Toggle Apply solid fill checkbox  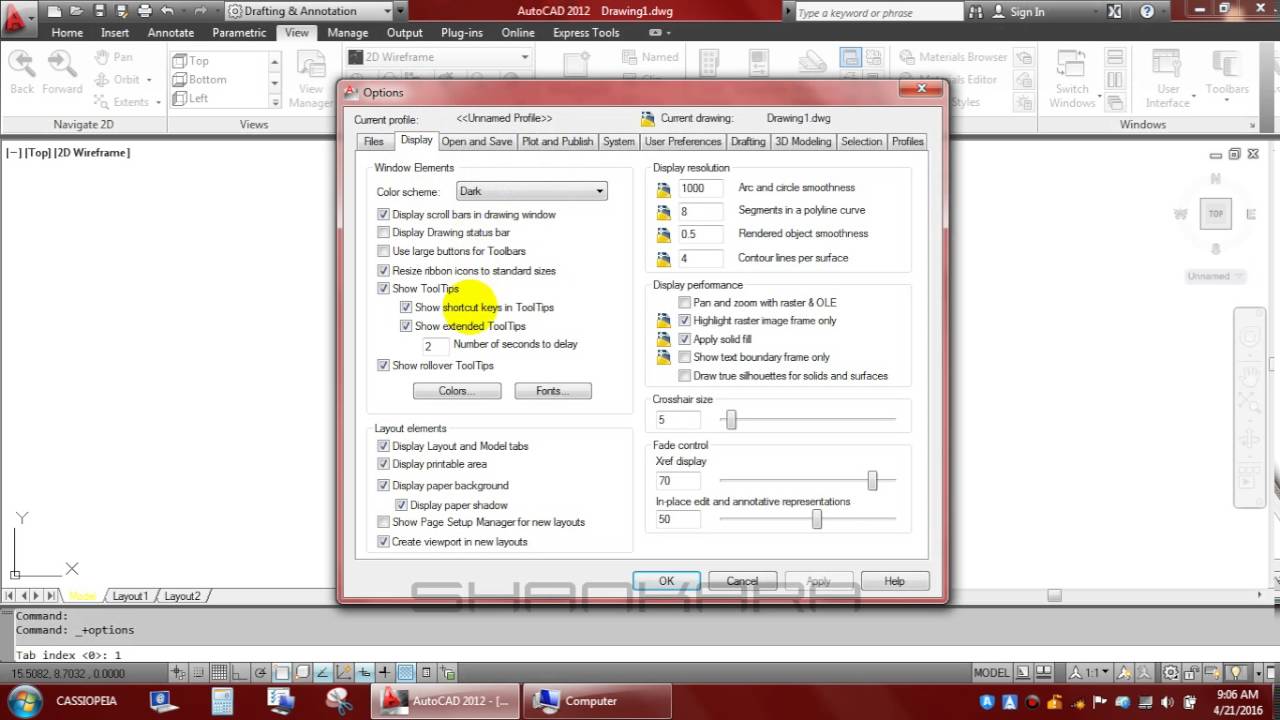[x=684, y=339]
